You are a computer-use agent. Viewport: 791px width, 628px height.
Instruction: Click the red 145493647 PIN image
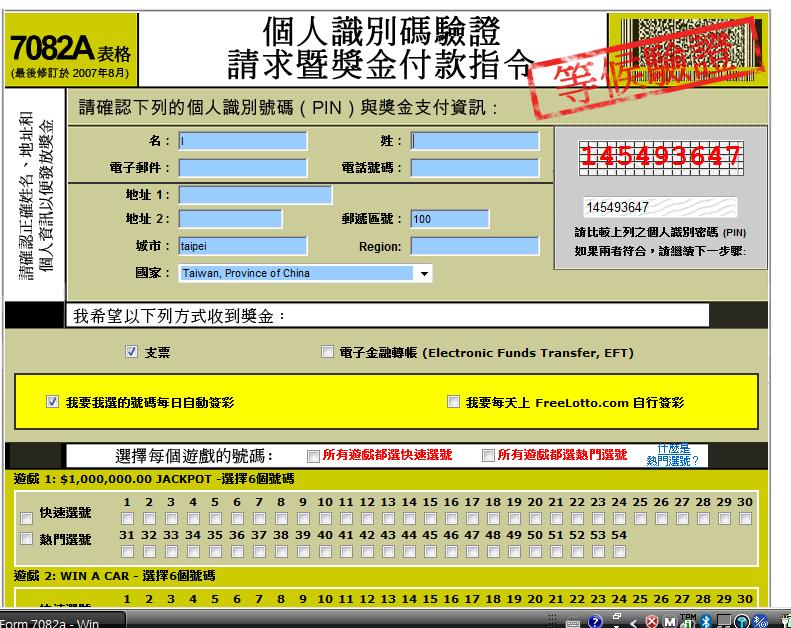[x=661, y=158]
